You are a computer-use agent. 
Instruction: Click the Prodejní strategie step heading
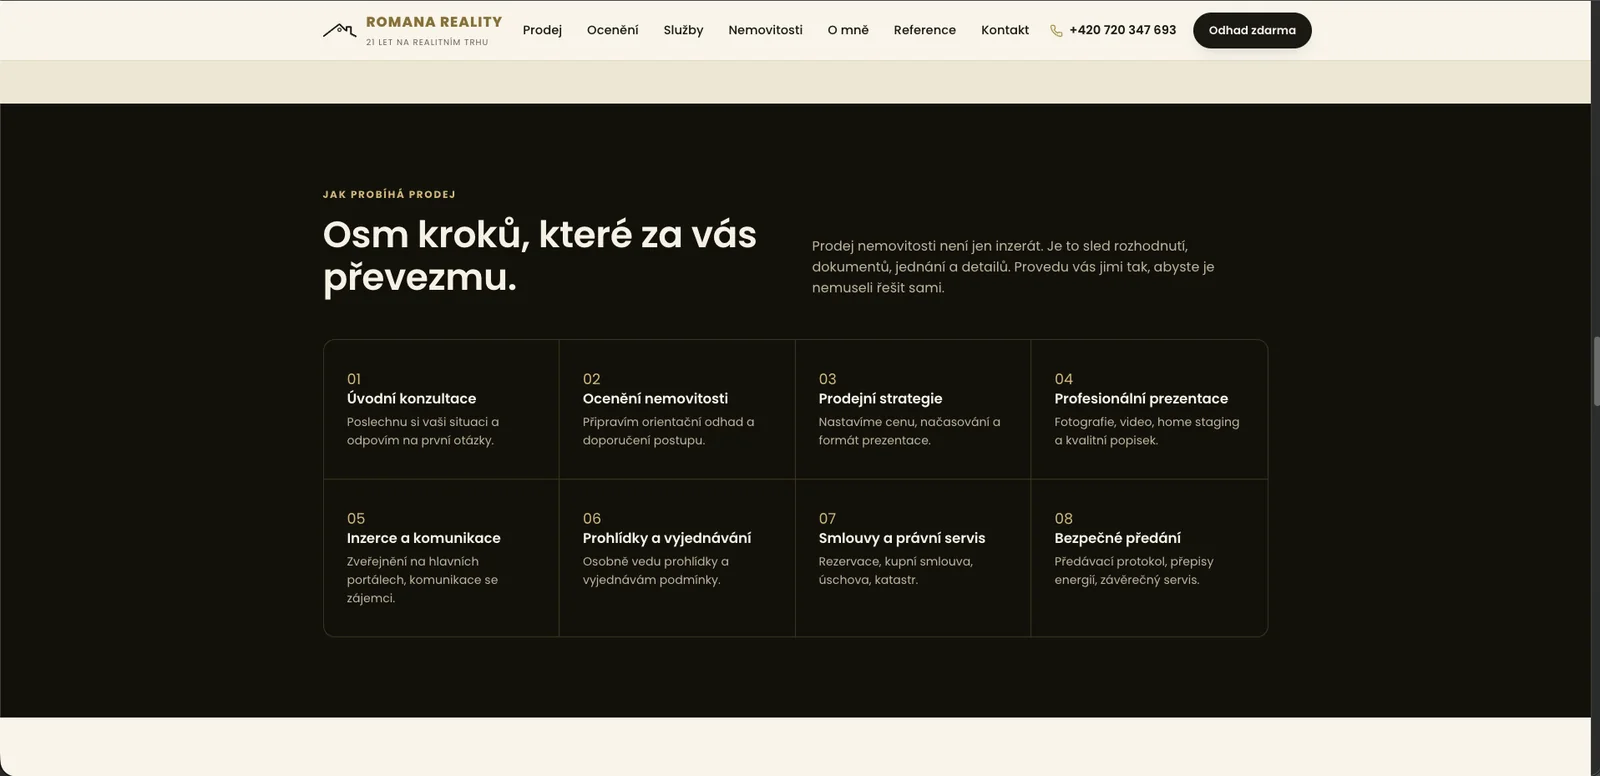(880, 398)
